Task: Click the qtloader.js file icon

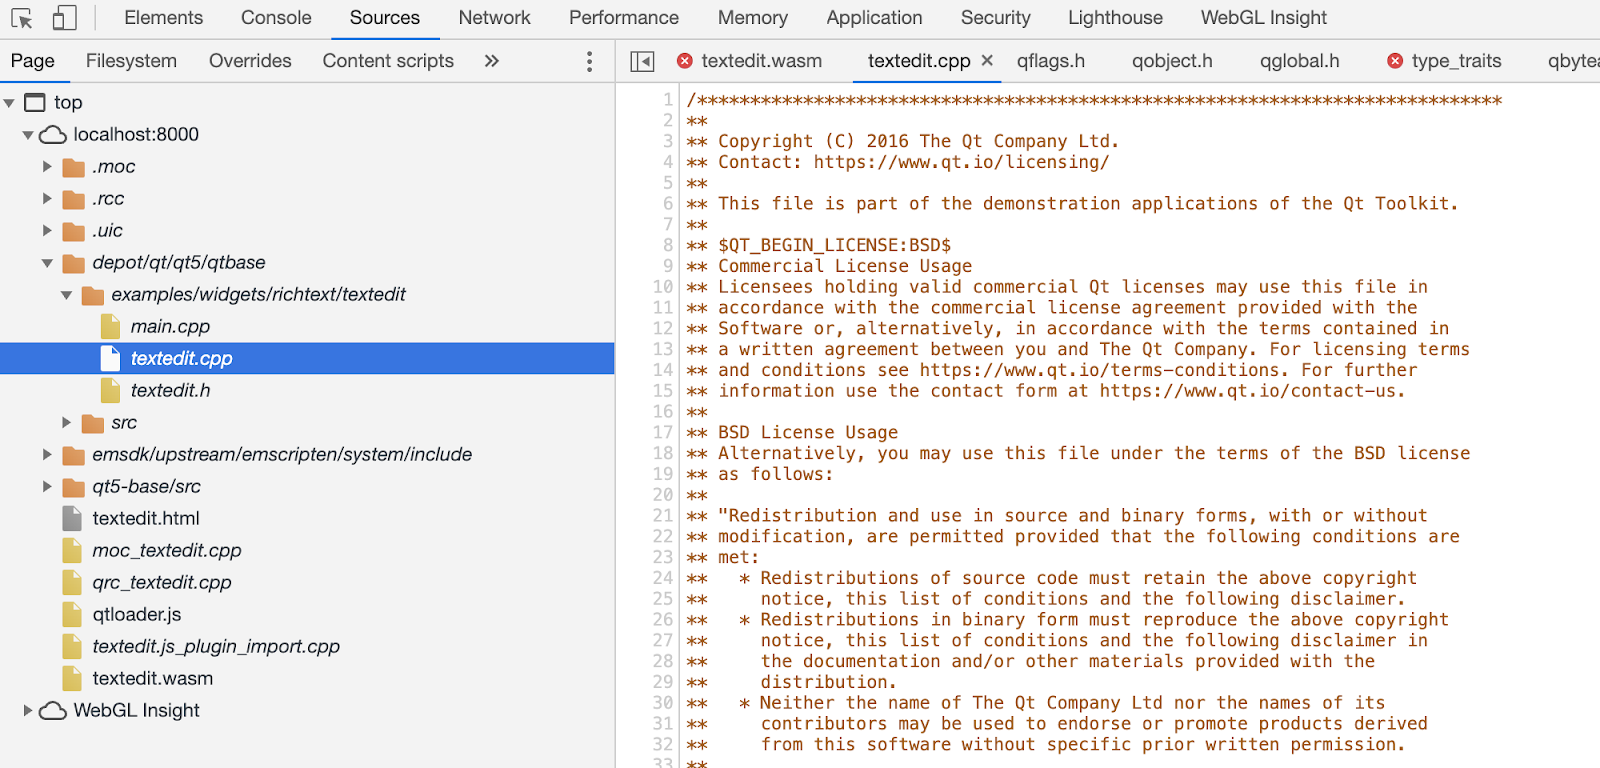Action: pos(72,614)
